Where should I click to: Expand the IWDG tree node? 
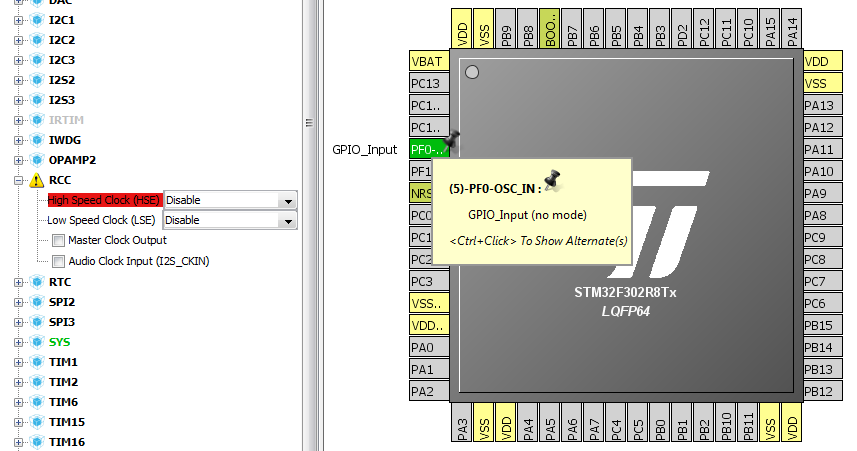point(19,140)
